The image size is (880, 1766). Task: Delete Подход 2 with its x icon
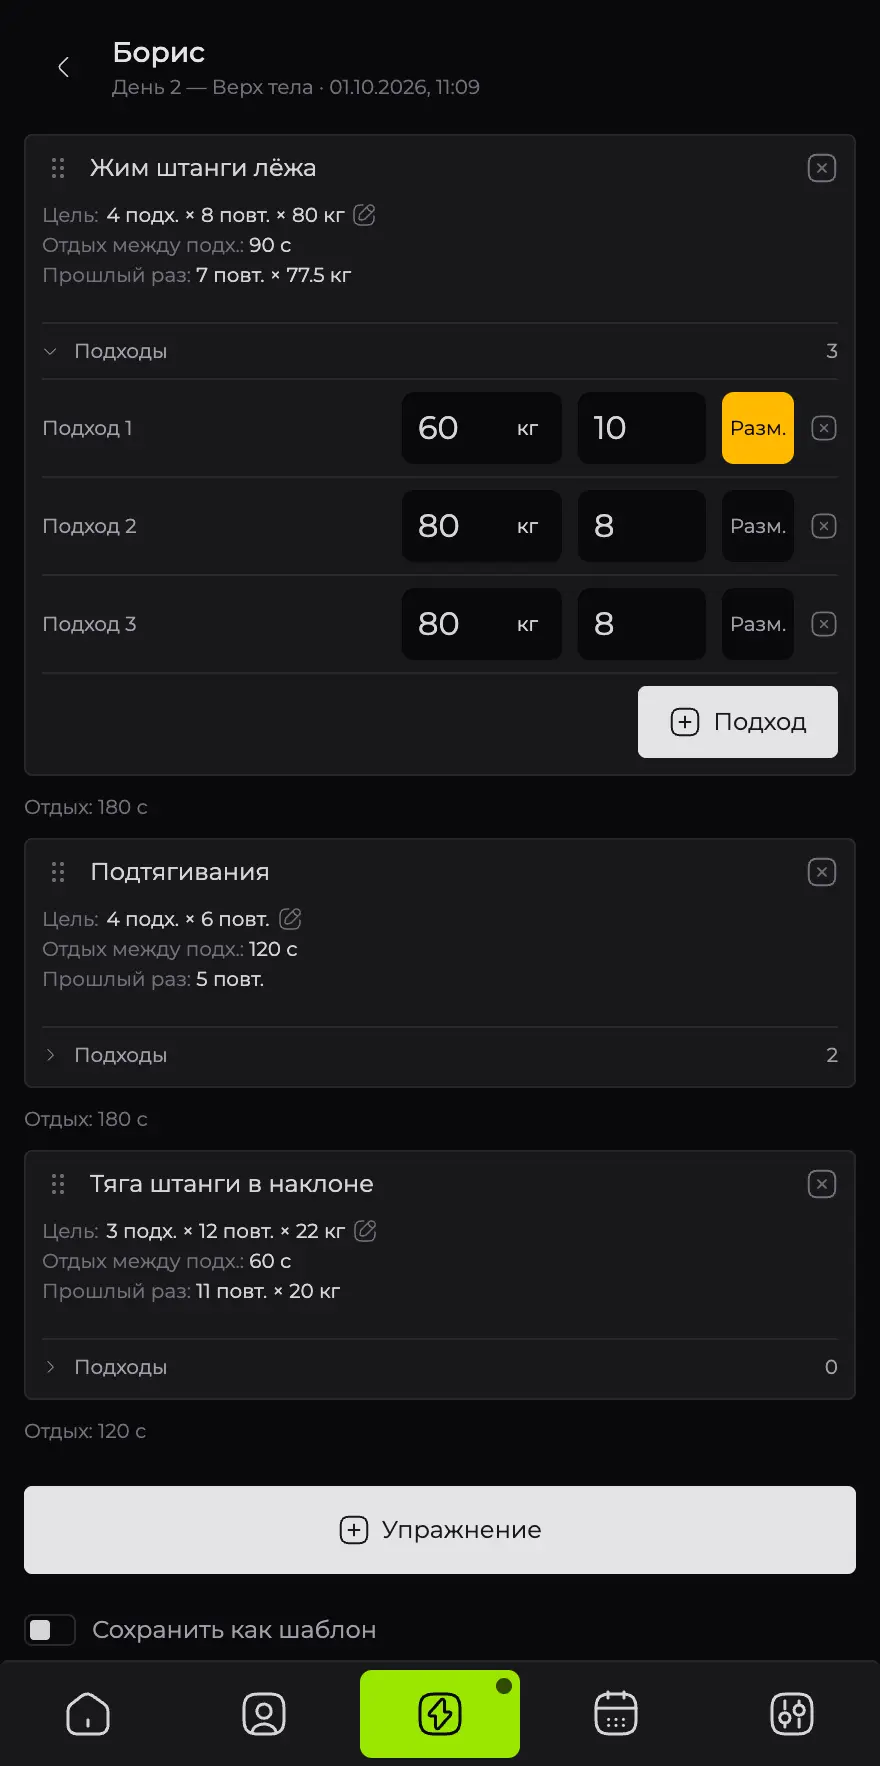(824, 526)
